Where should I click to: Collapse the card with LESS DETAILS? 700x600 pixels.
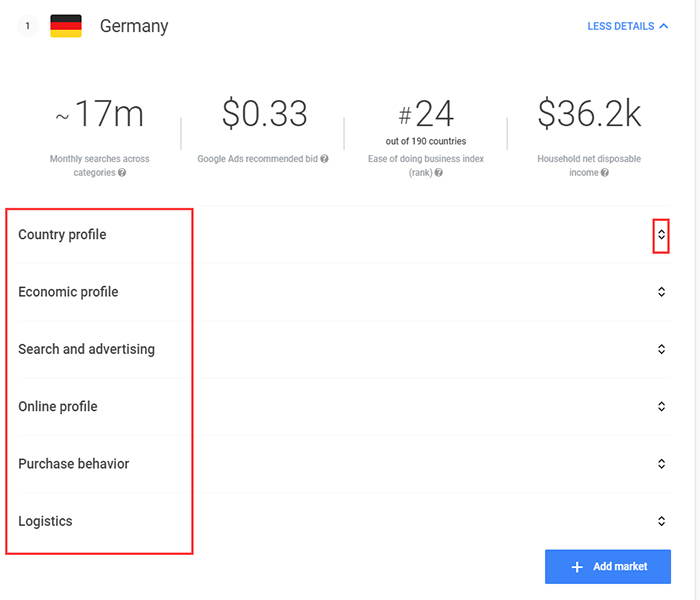click(627, 26)
